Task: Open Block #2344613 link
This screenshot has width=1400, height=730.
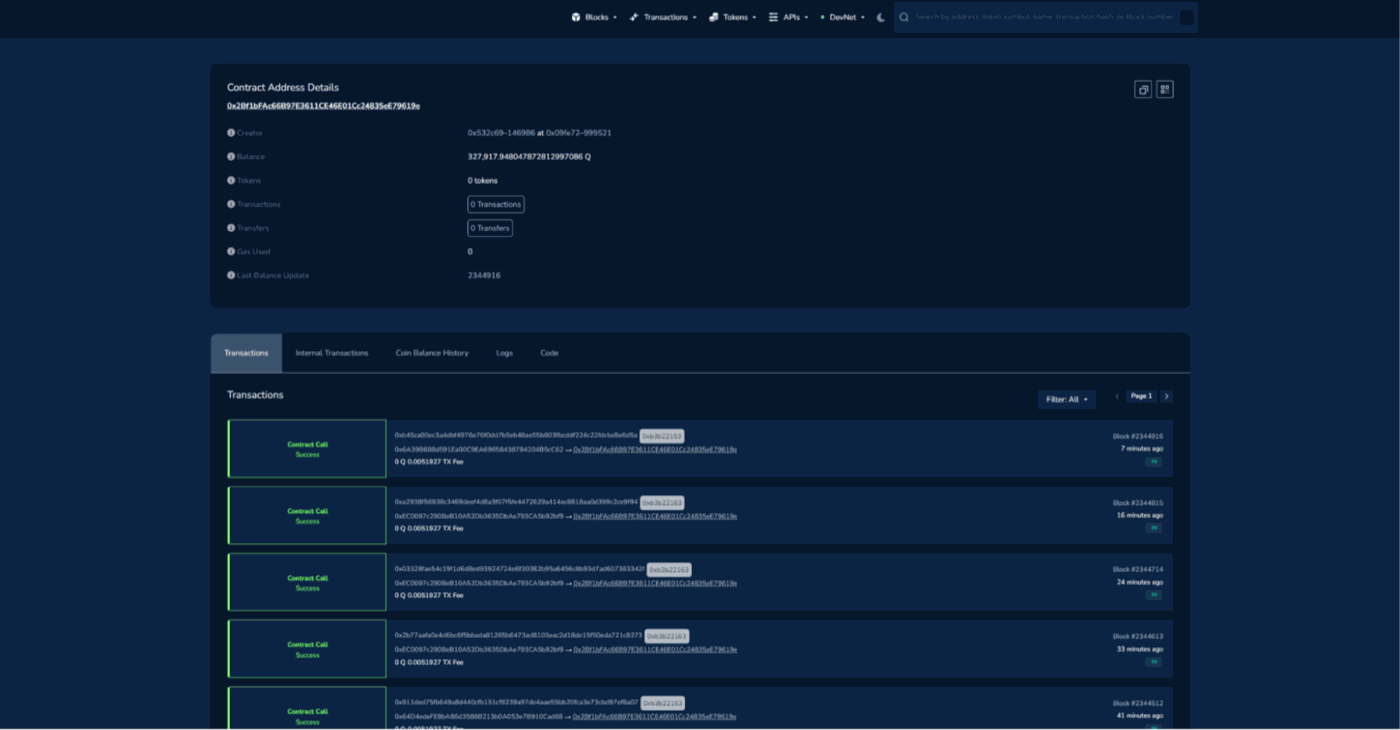Action: pos(1138,637)
